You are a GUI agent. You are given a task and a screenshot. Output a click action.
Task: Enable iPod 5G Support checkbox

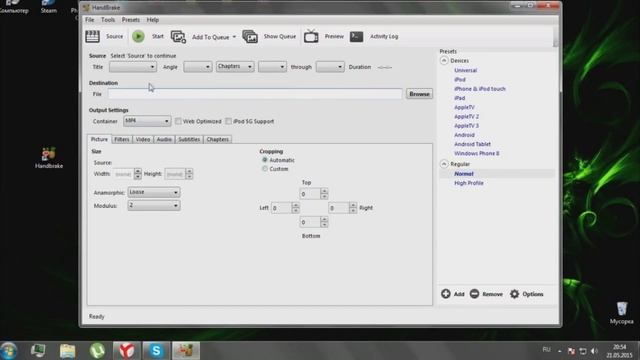coord(229,121)
